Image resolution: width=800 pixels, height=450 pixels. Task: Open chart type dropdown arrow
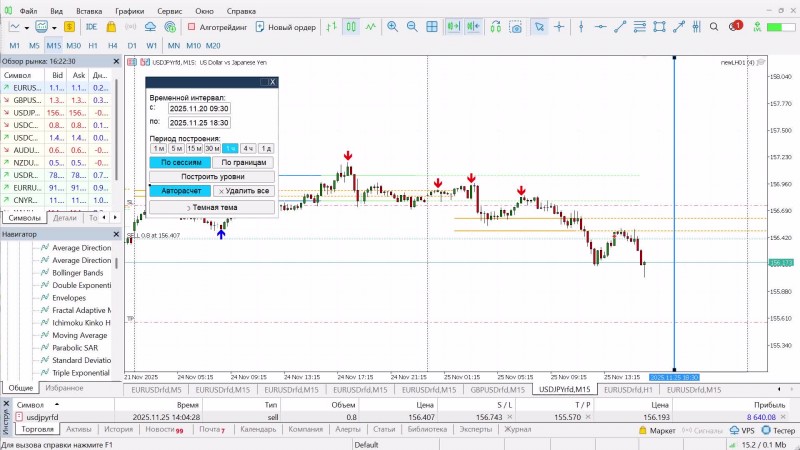coord(27,28)
